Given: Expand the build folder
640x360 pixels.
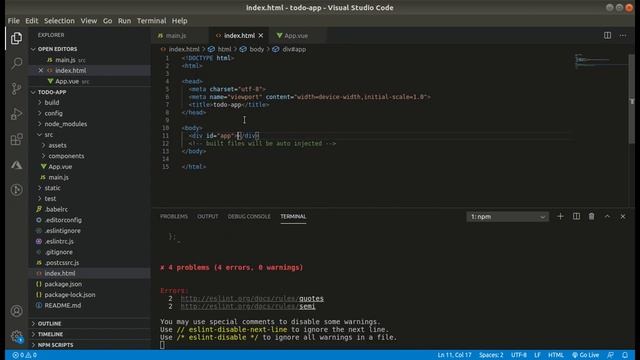Looking at the screenshot, I should coord(52,102).
